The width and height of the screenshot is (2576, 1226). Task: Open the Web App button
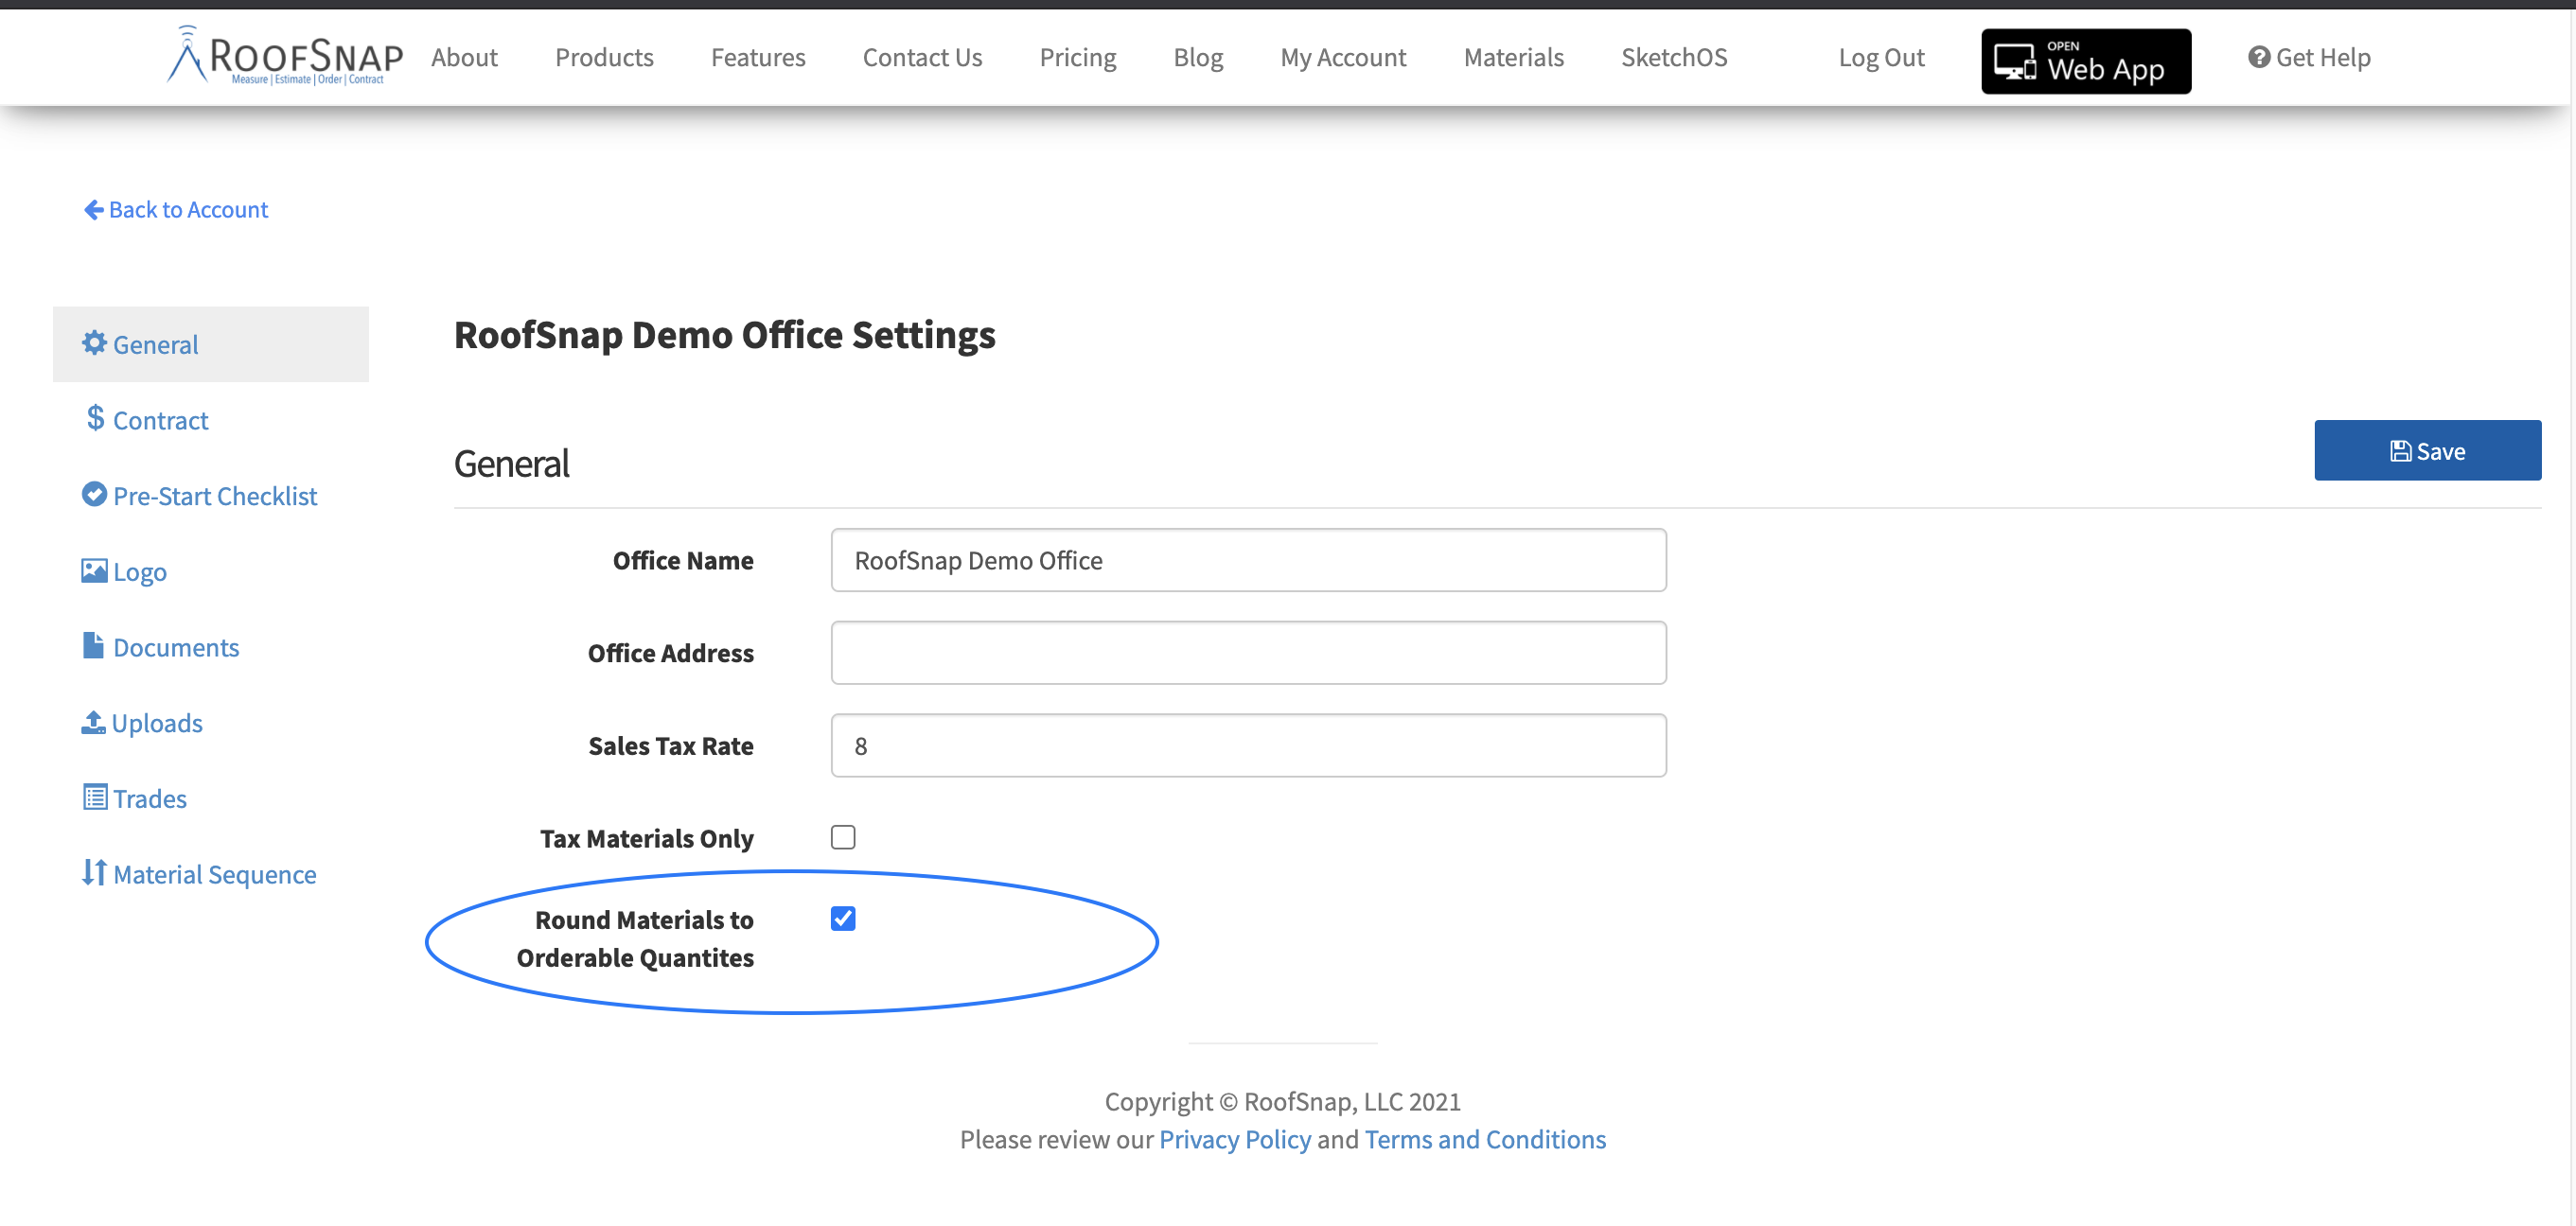2086,61
